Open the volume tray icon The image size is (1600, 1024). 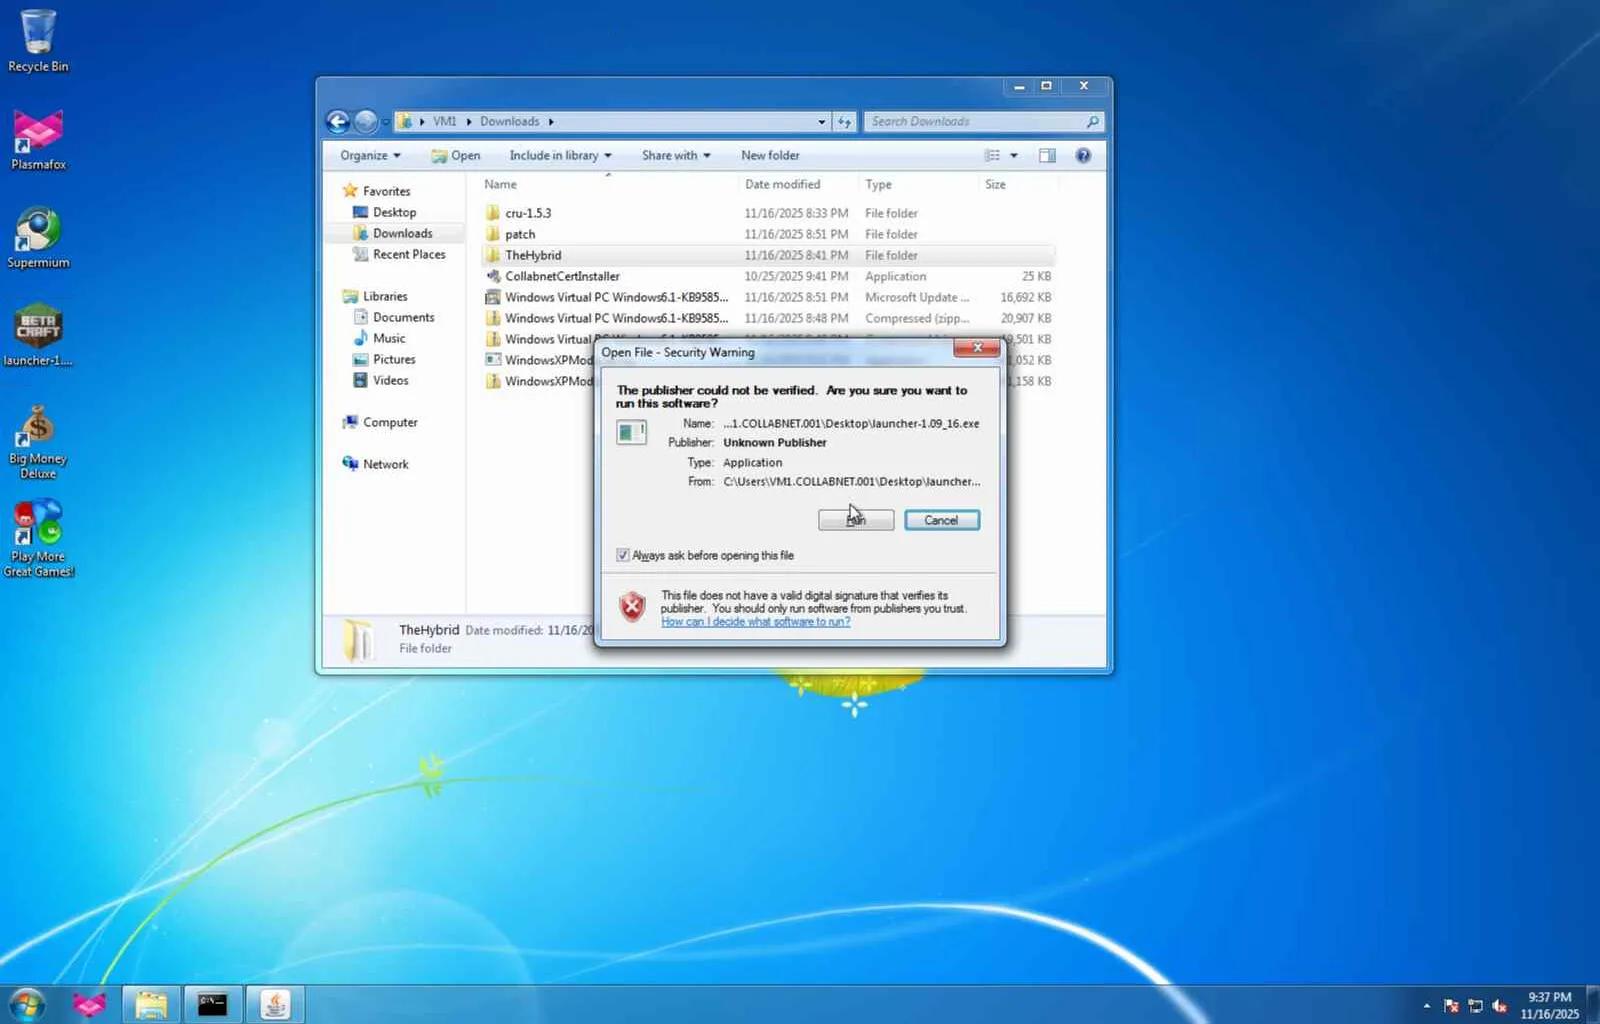[1499, 1006]
